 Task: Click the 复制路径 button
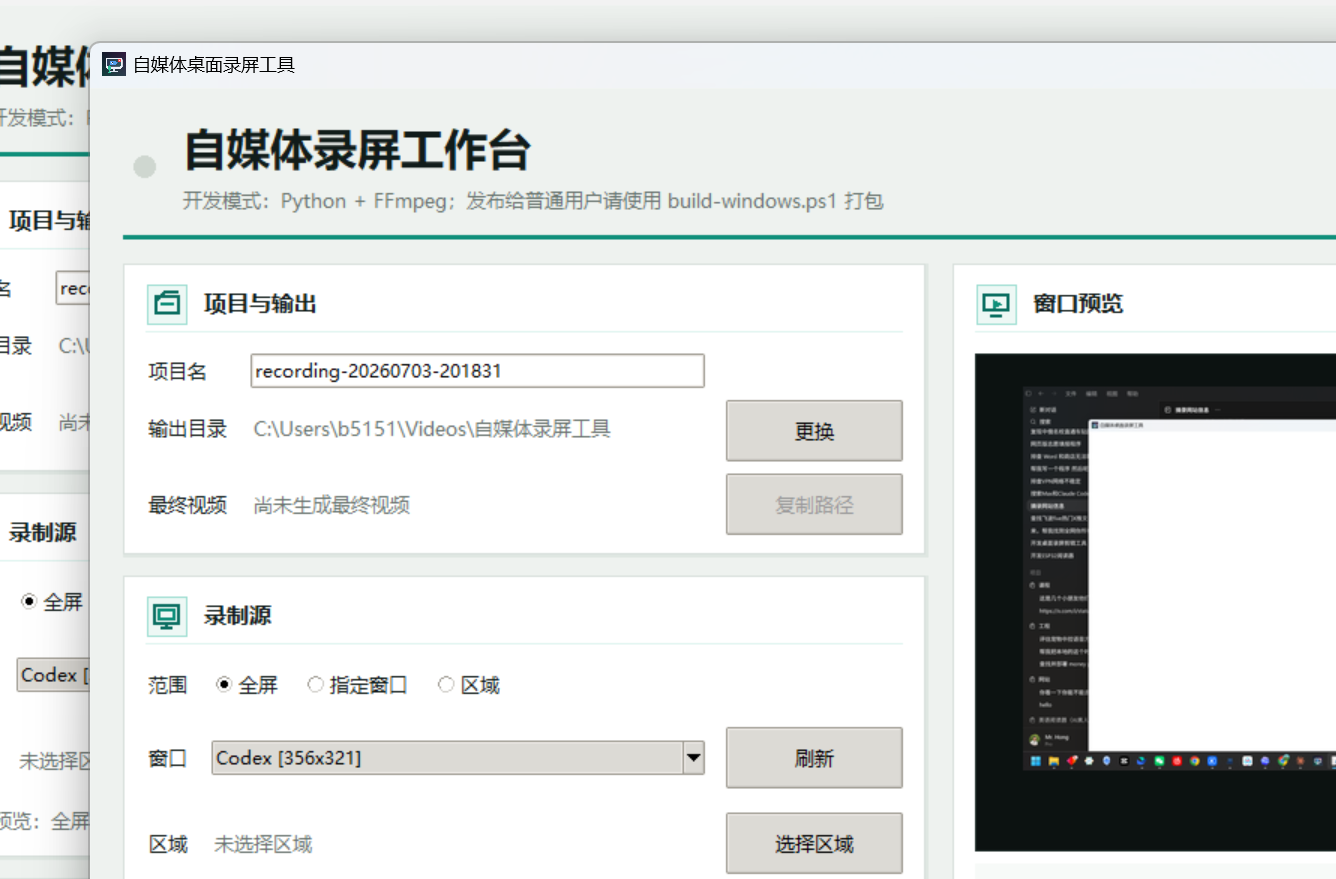814,505
